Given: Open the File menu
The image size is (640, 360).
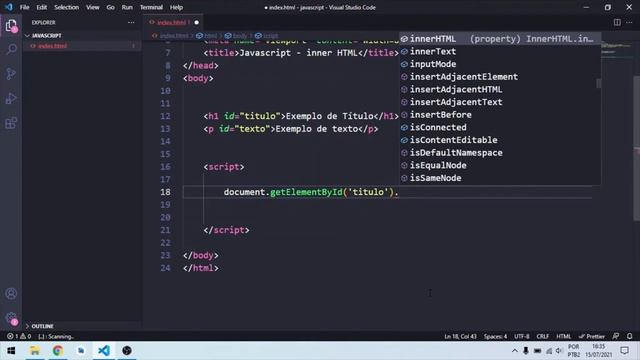Looking at the screenshot, I should [24, 7].
